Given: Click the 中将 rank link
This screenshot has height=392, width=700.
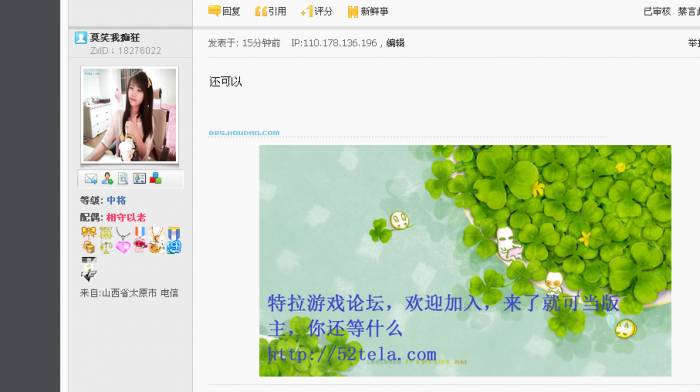Looking at the screenshot, I should tap(116, 200).
